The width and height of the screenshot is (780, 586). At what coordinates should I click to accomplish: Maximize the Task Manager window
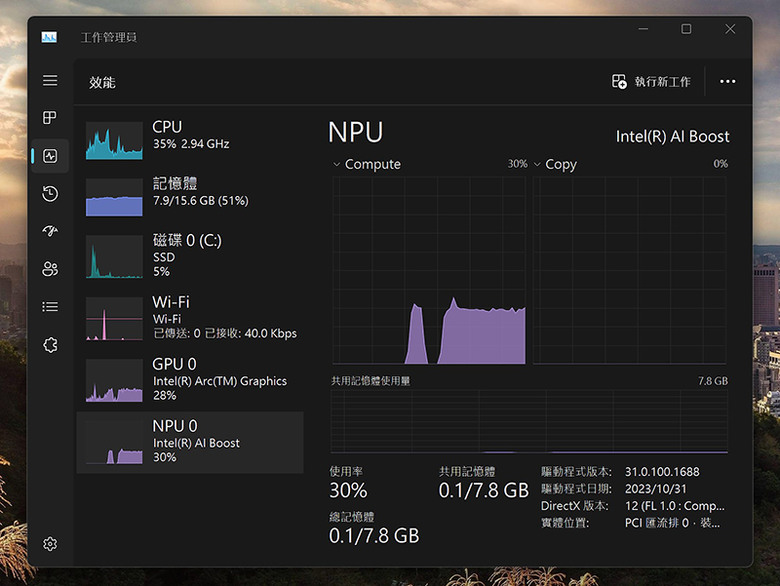(686, 29)
